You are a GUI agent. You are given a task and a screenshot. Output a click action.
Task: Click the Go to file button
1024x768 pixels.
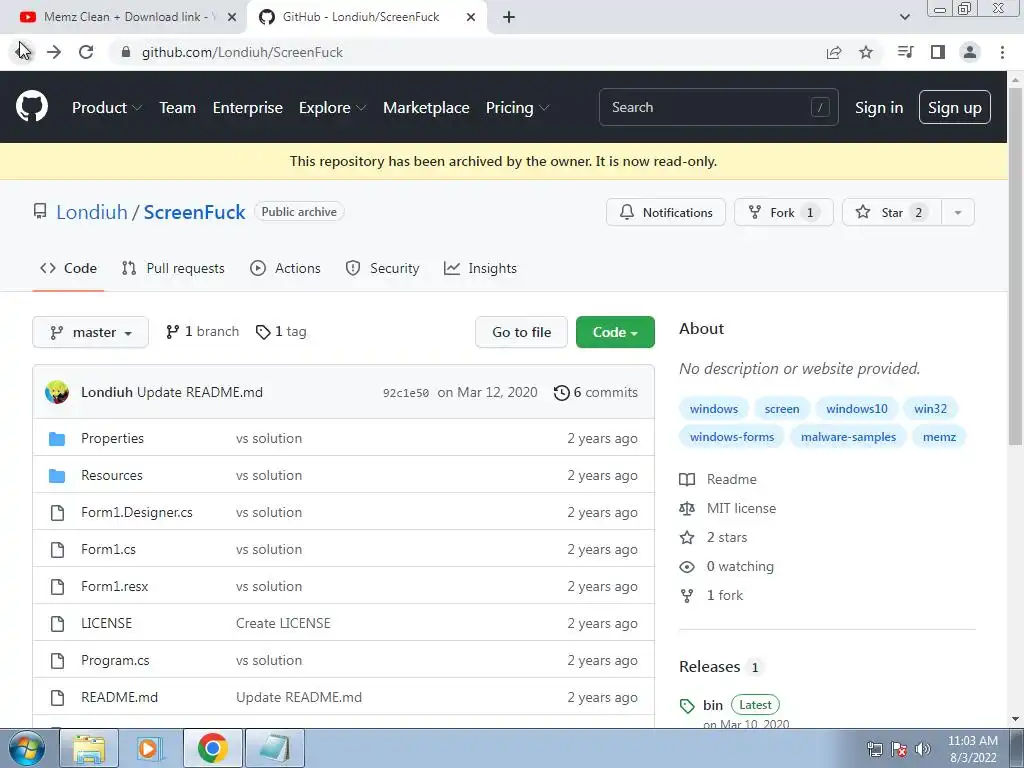[521, 332]
